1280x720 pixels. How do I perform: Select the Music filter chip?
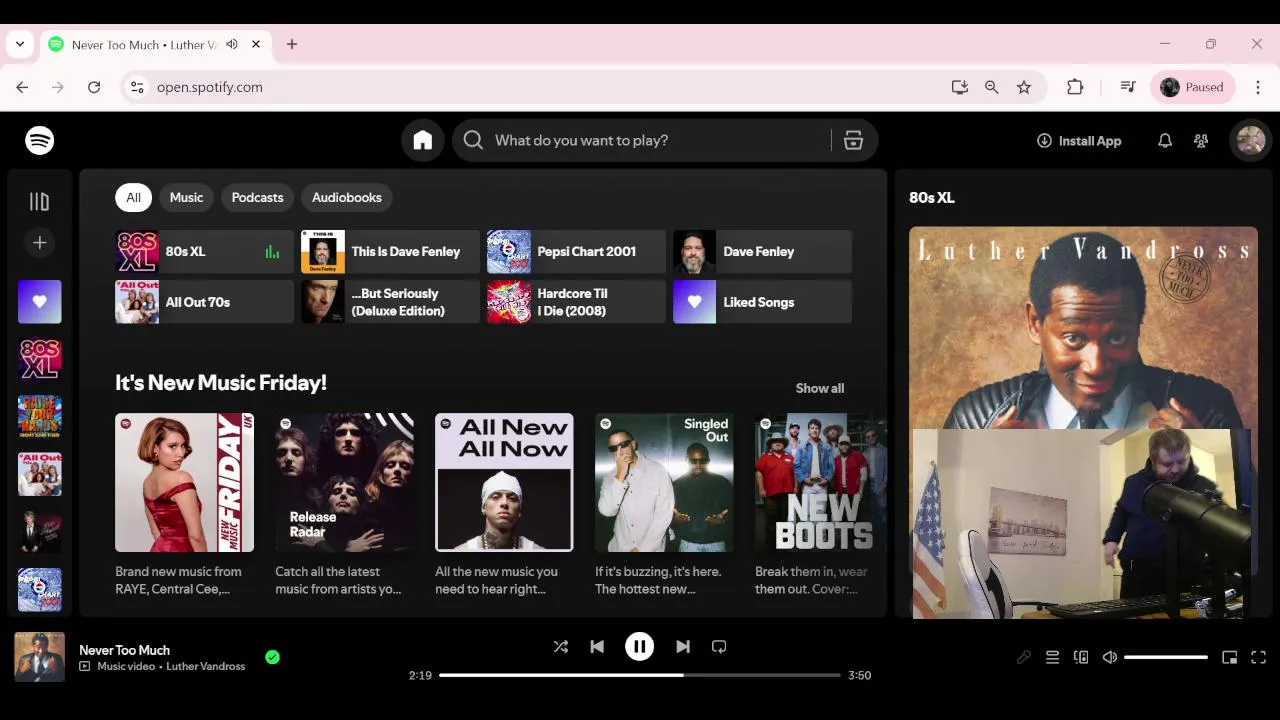tap(186, 198)
